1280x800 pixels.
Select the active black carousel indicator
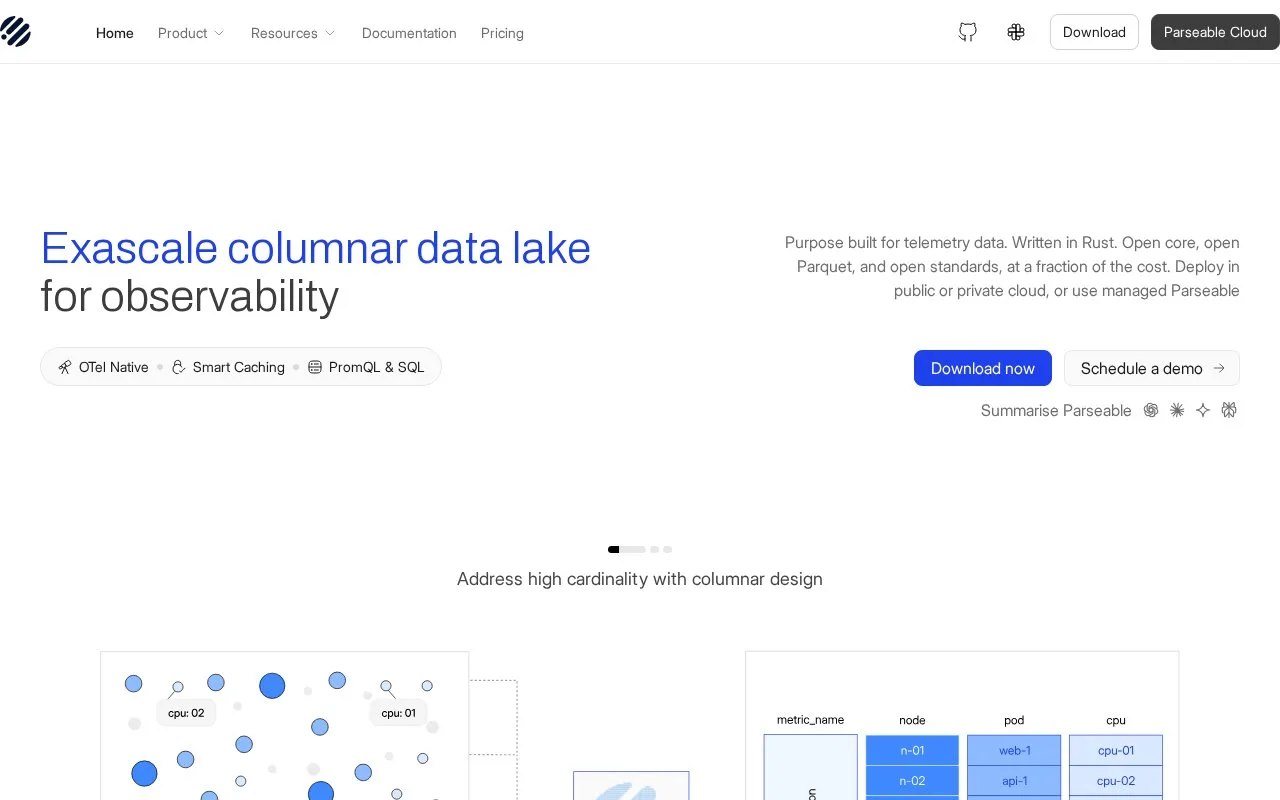tap(614, 549)
